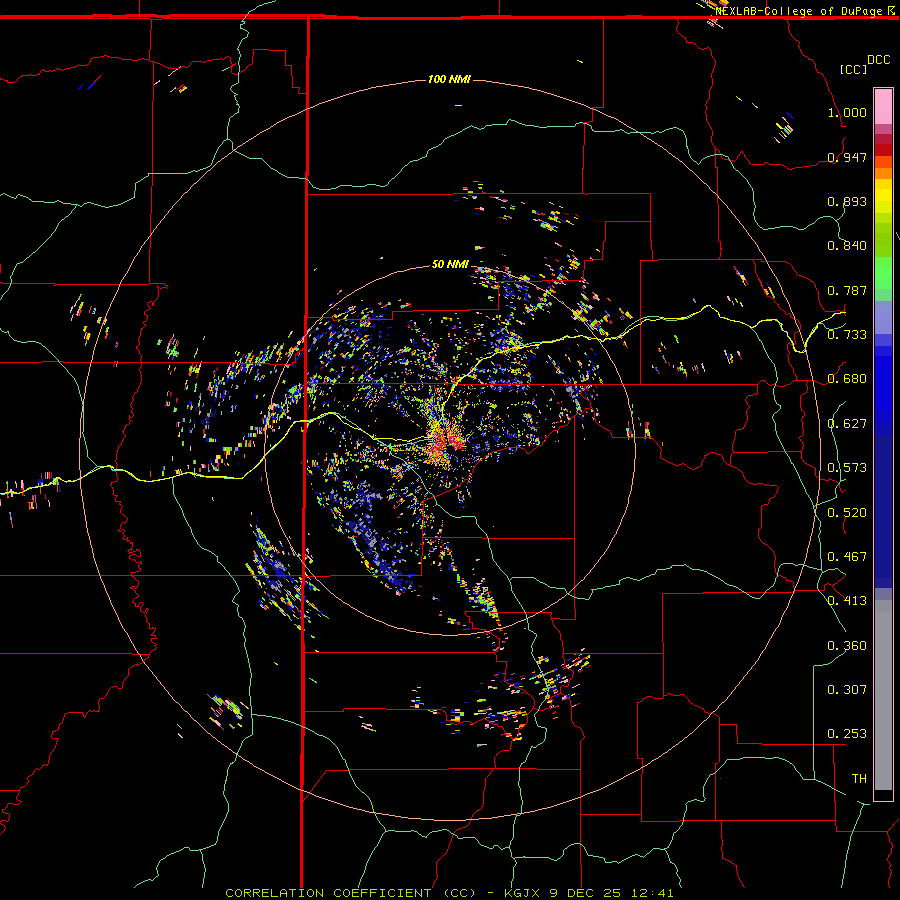Click the 0.947 scale value

[847, 157]
